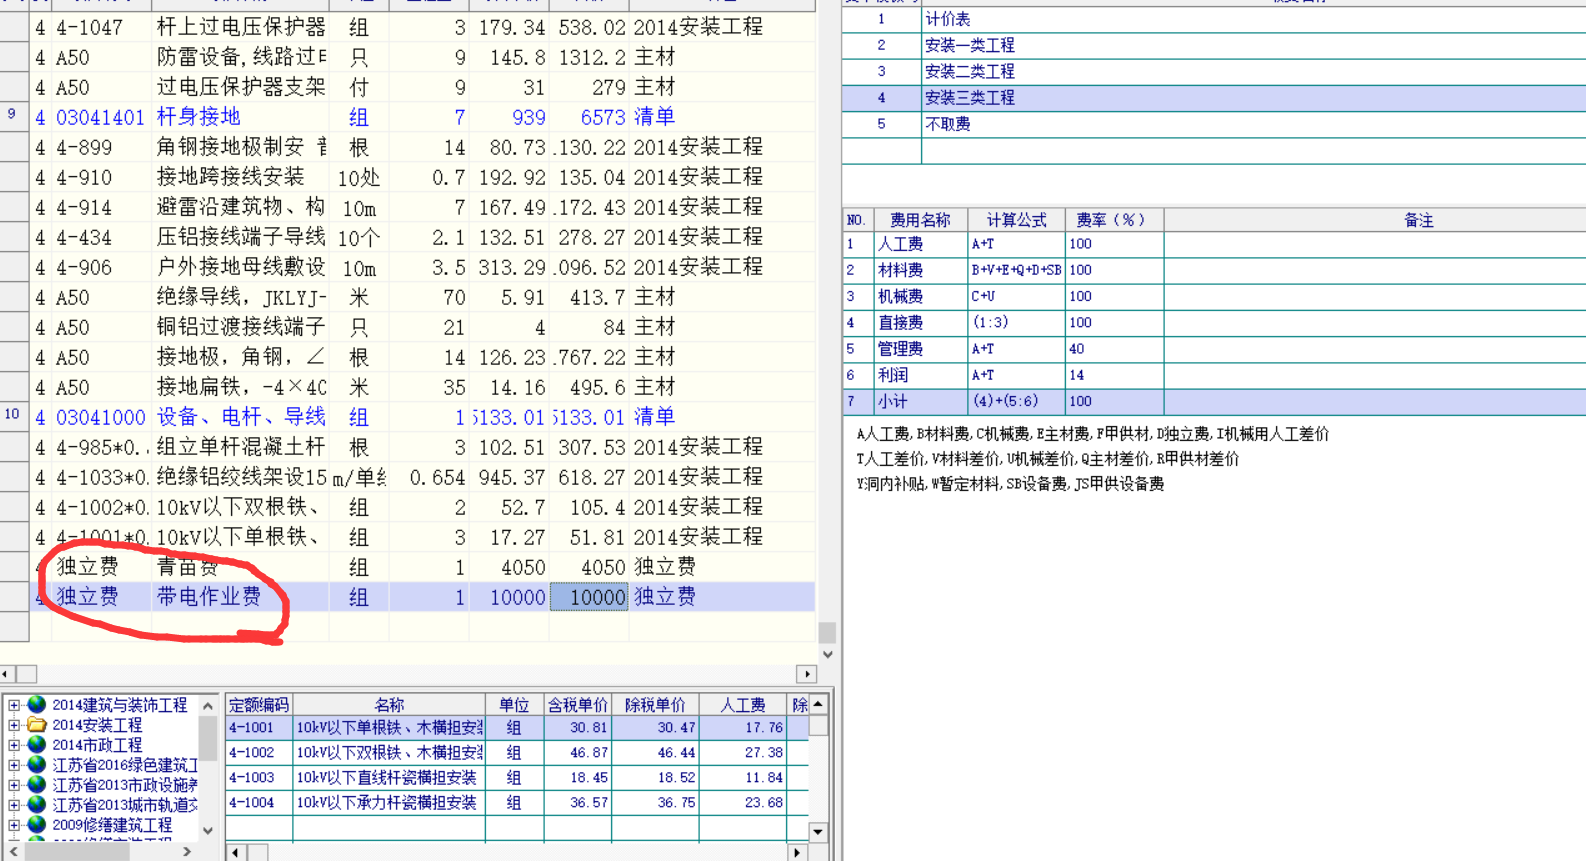The height and width of the screenshot is (861, 1586).
Task: Expand the 江苏省2013市政设施养 tree node
Action: [14, 785]
